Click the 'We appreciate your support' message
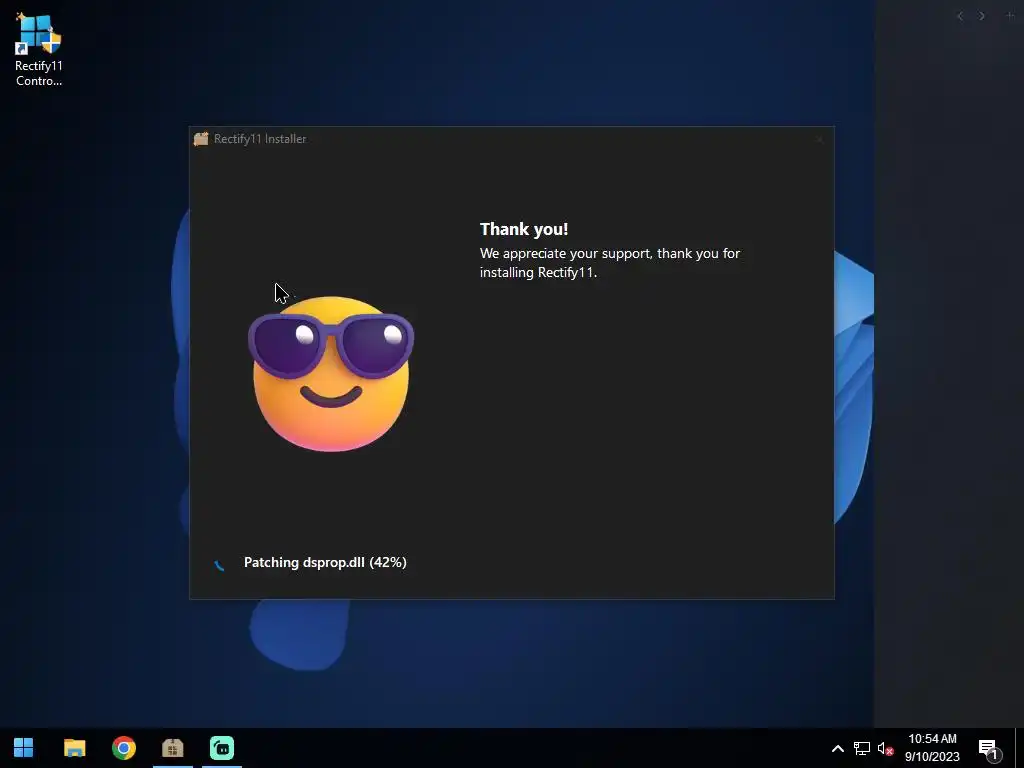1024x768 pixels. [x=610, y=263]
